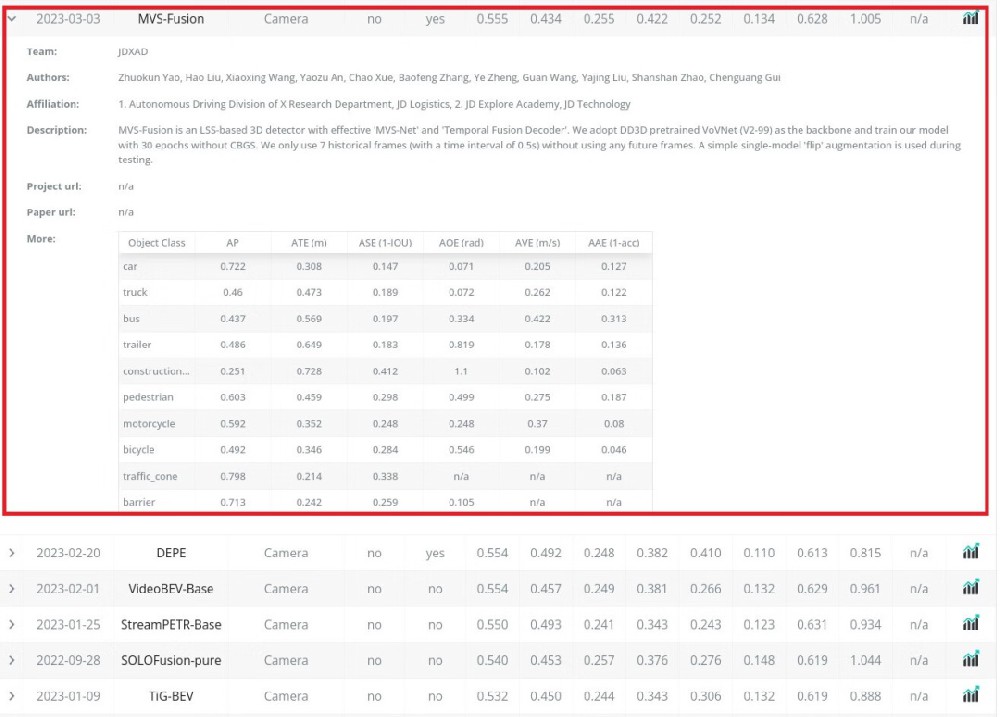This screenshot has width=1000, height=717.
Task: Click the chart icon in the MVS-Fusion row
Action: [x=969, y=18]
